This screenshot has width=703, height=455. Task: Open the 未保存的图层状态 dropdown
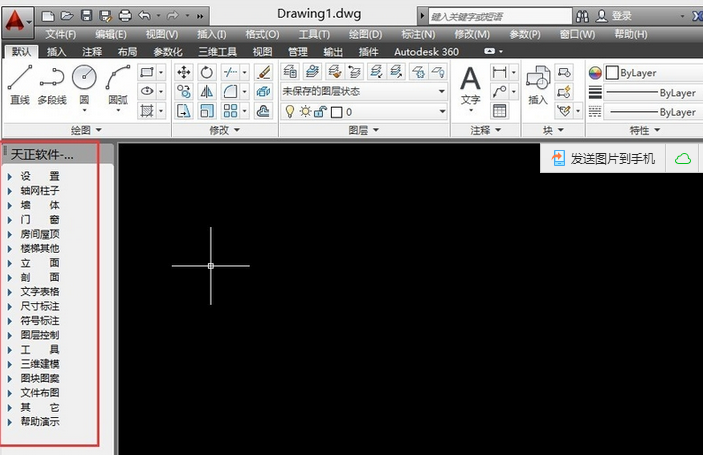[364, 91]
